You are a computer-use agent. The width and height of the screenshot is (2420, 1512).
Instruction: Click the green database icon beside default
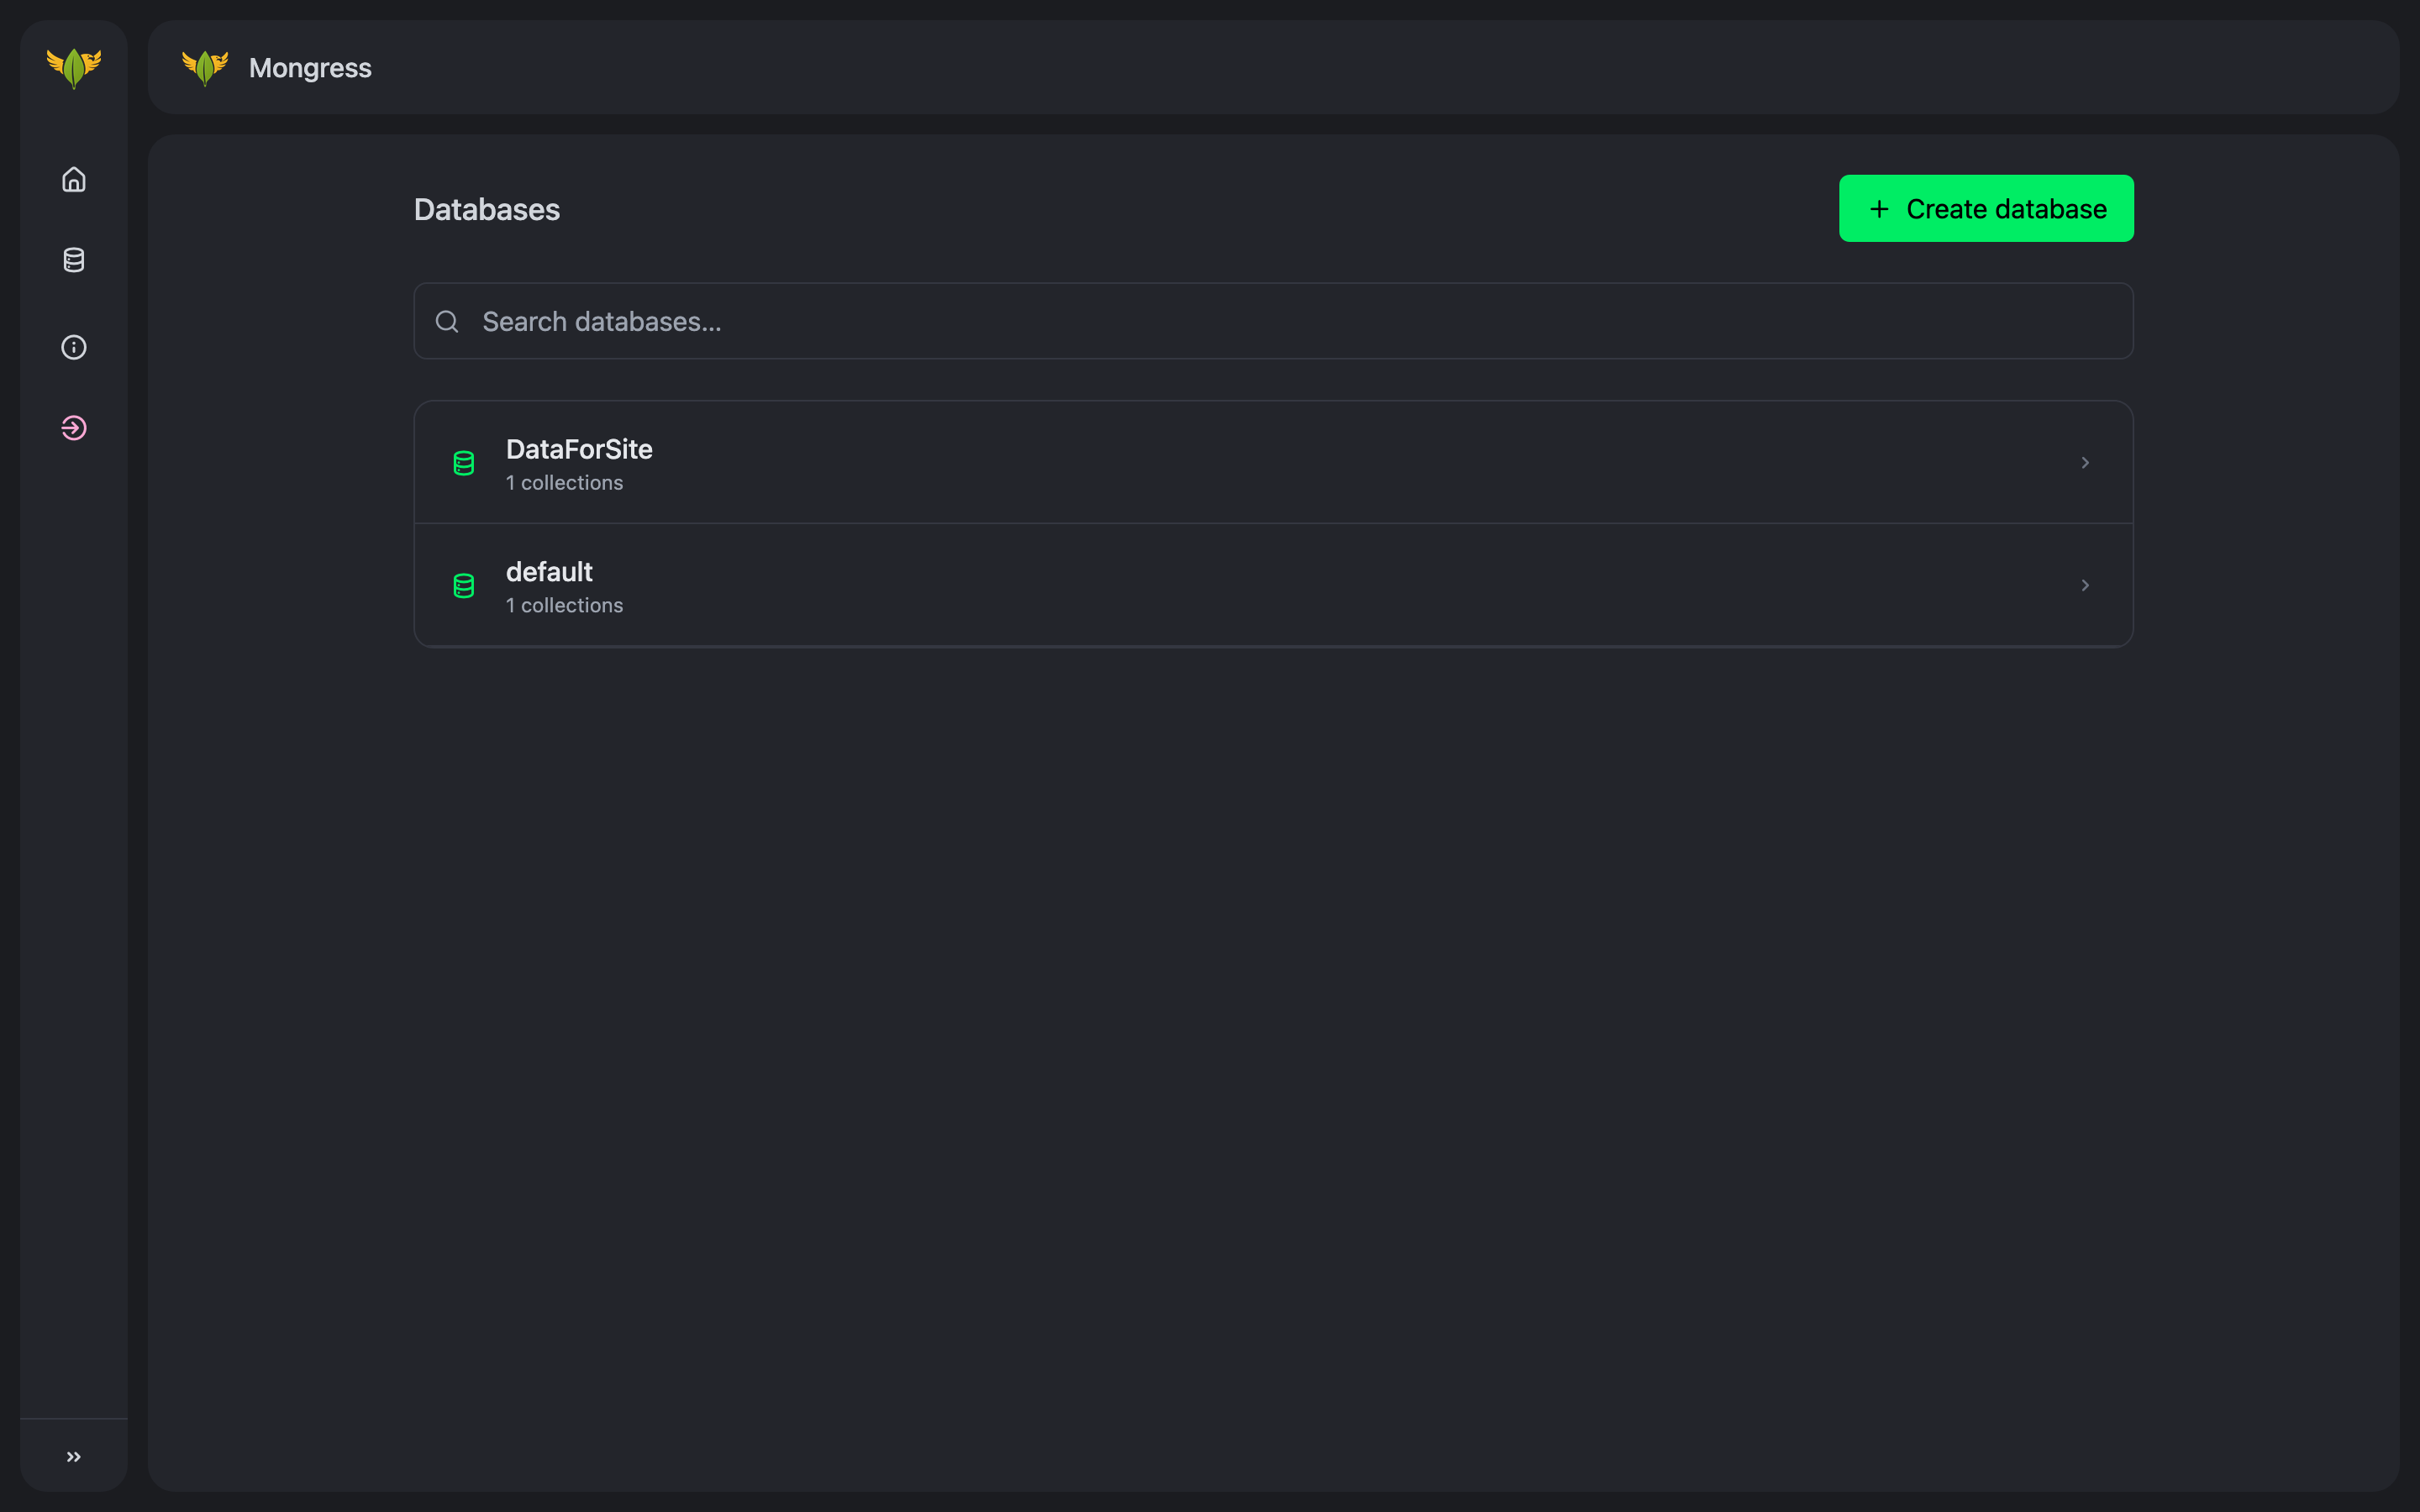coord(464,586)
